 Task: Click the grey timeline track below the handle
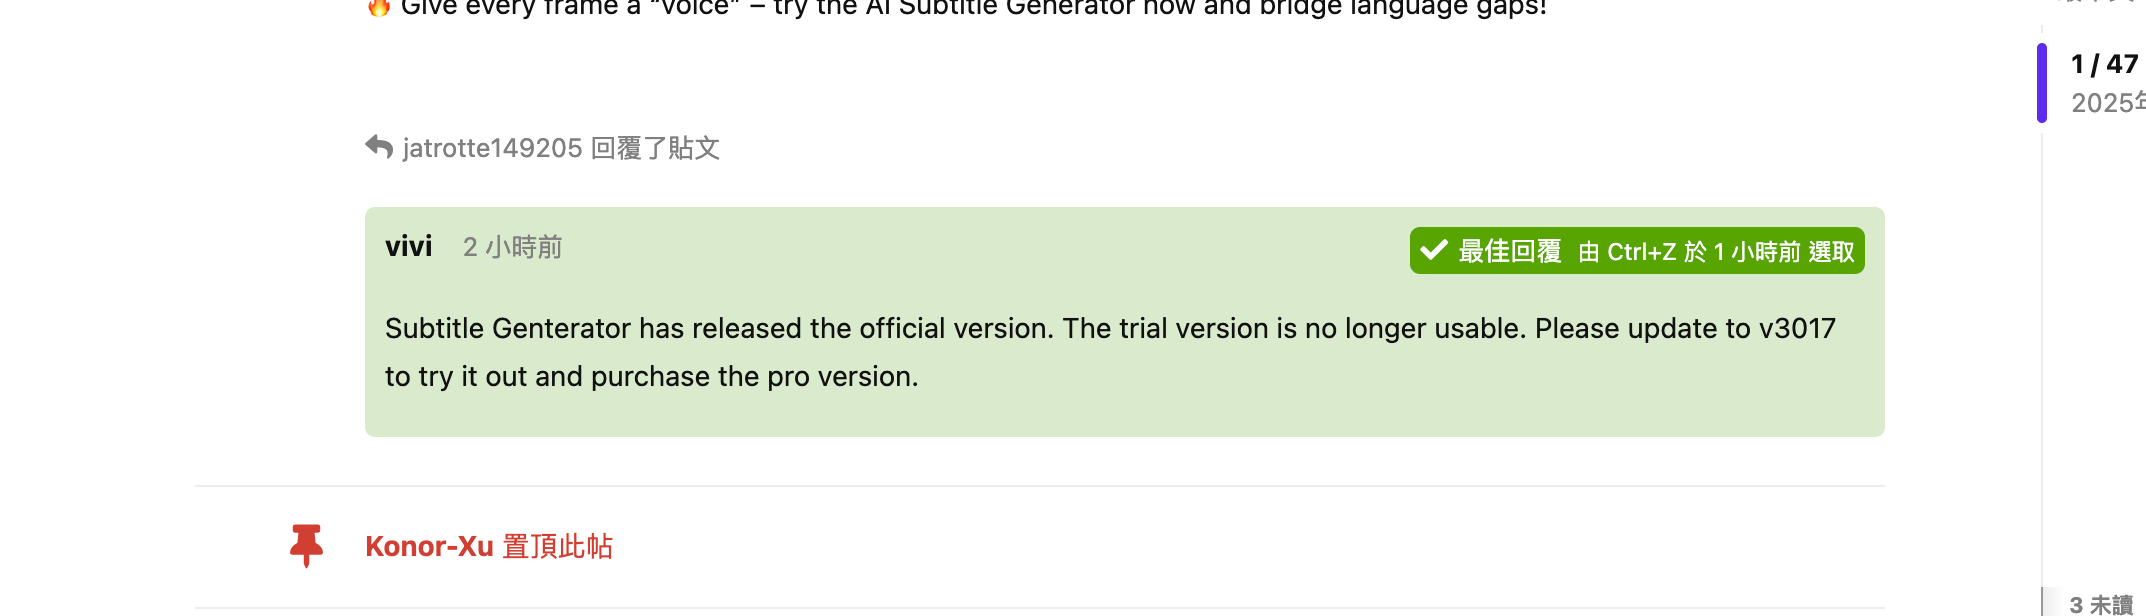pos(2042,360)
